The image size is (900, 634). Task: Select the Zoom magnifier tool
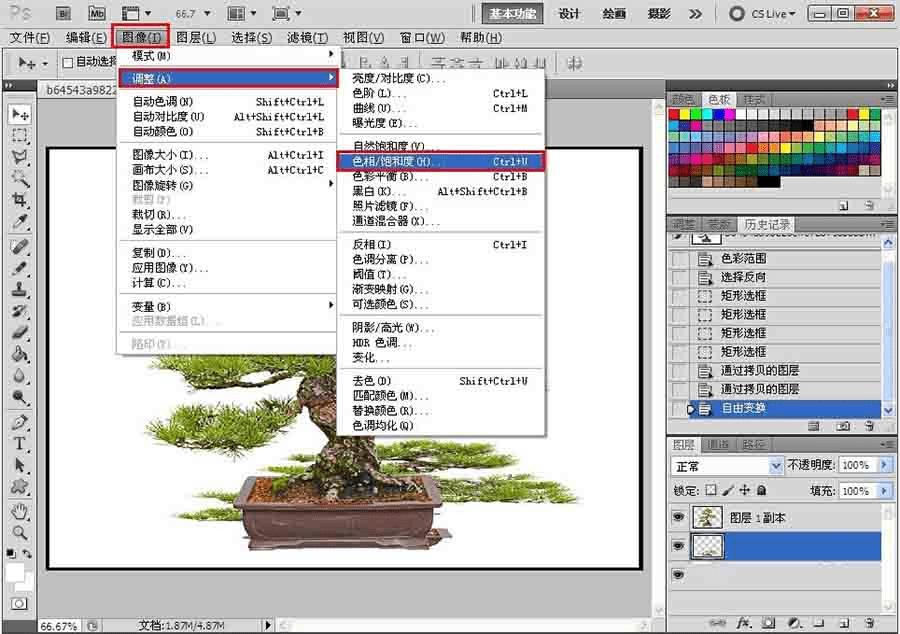[19, 533]
